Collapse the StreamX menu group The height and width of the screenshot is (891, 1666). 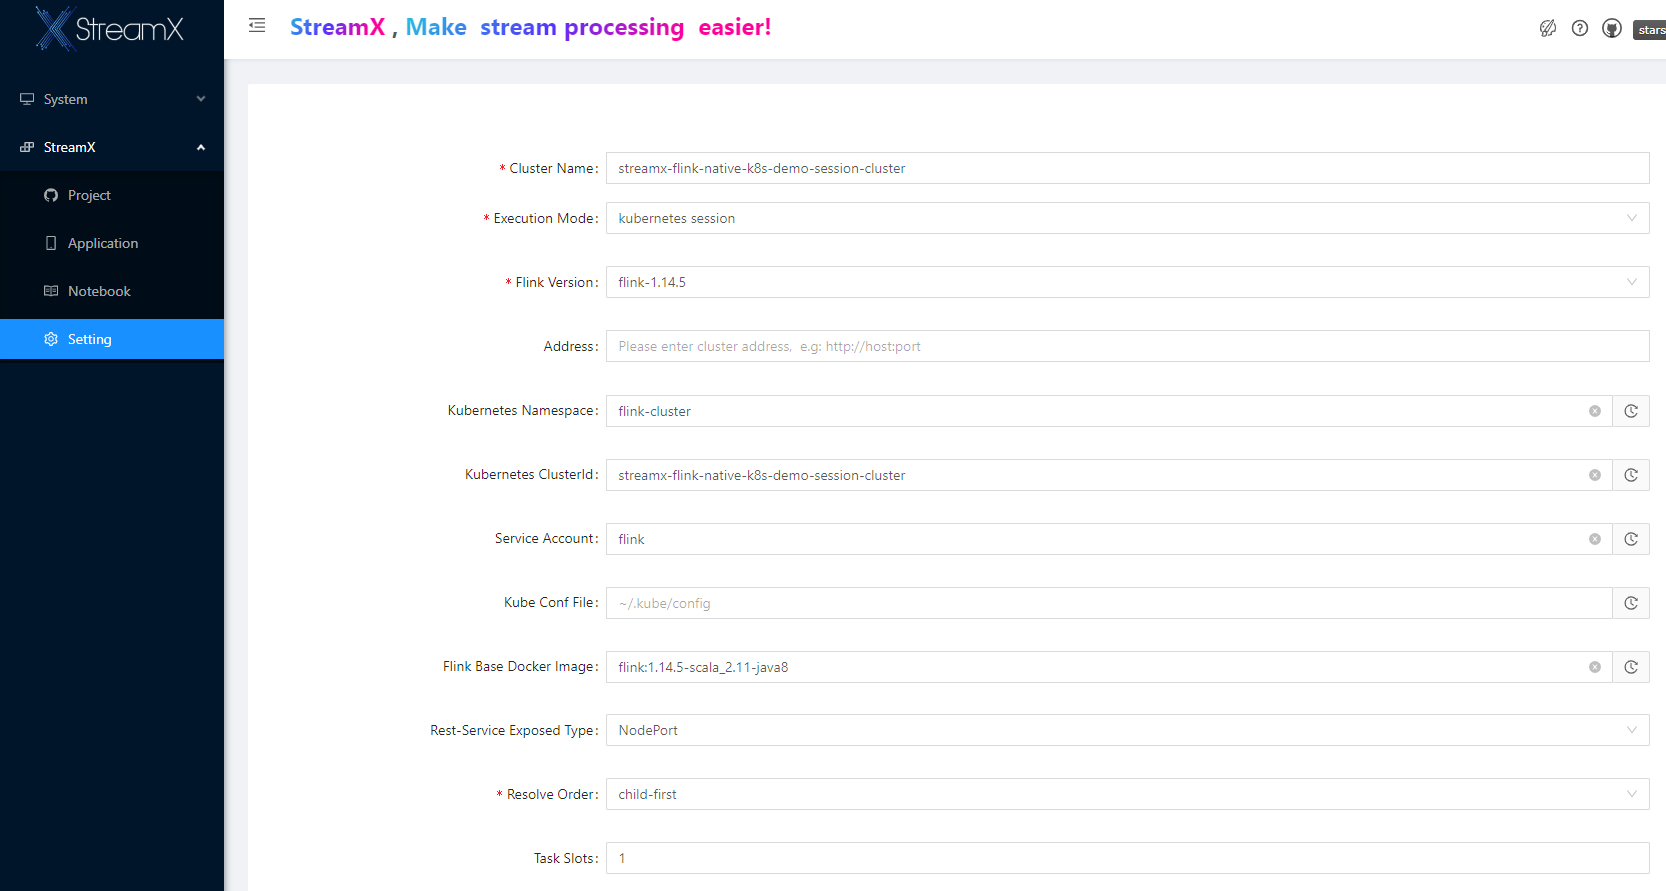[x=112, y=147]
